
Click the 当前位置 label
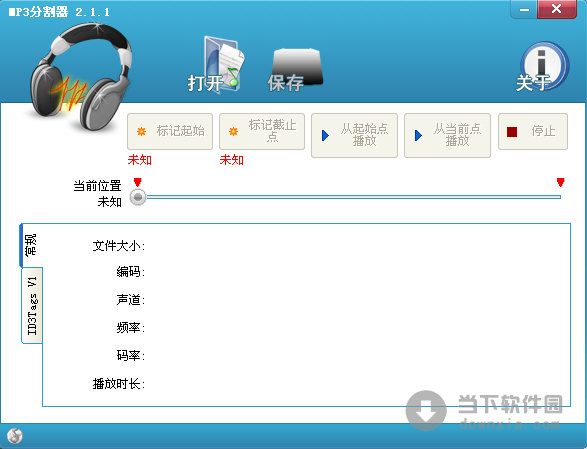tap(97, 186)
